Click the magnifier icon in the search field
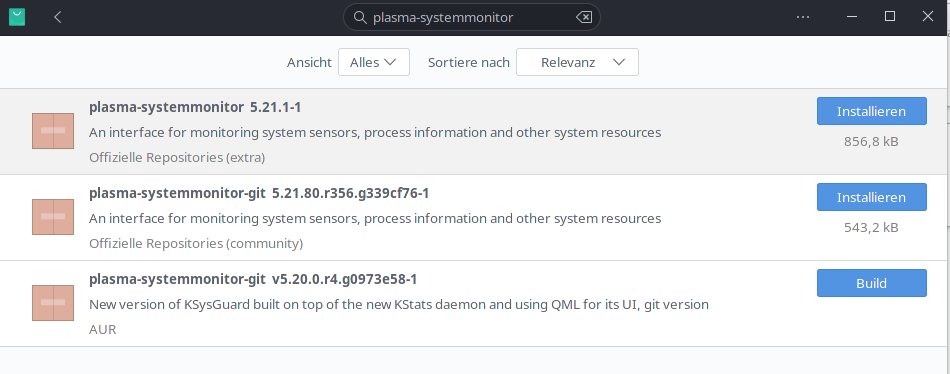The height and width of the screenshot is (374, 950). pos(360,18)
